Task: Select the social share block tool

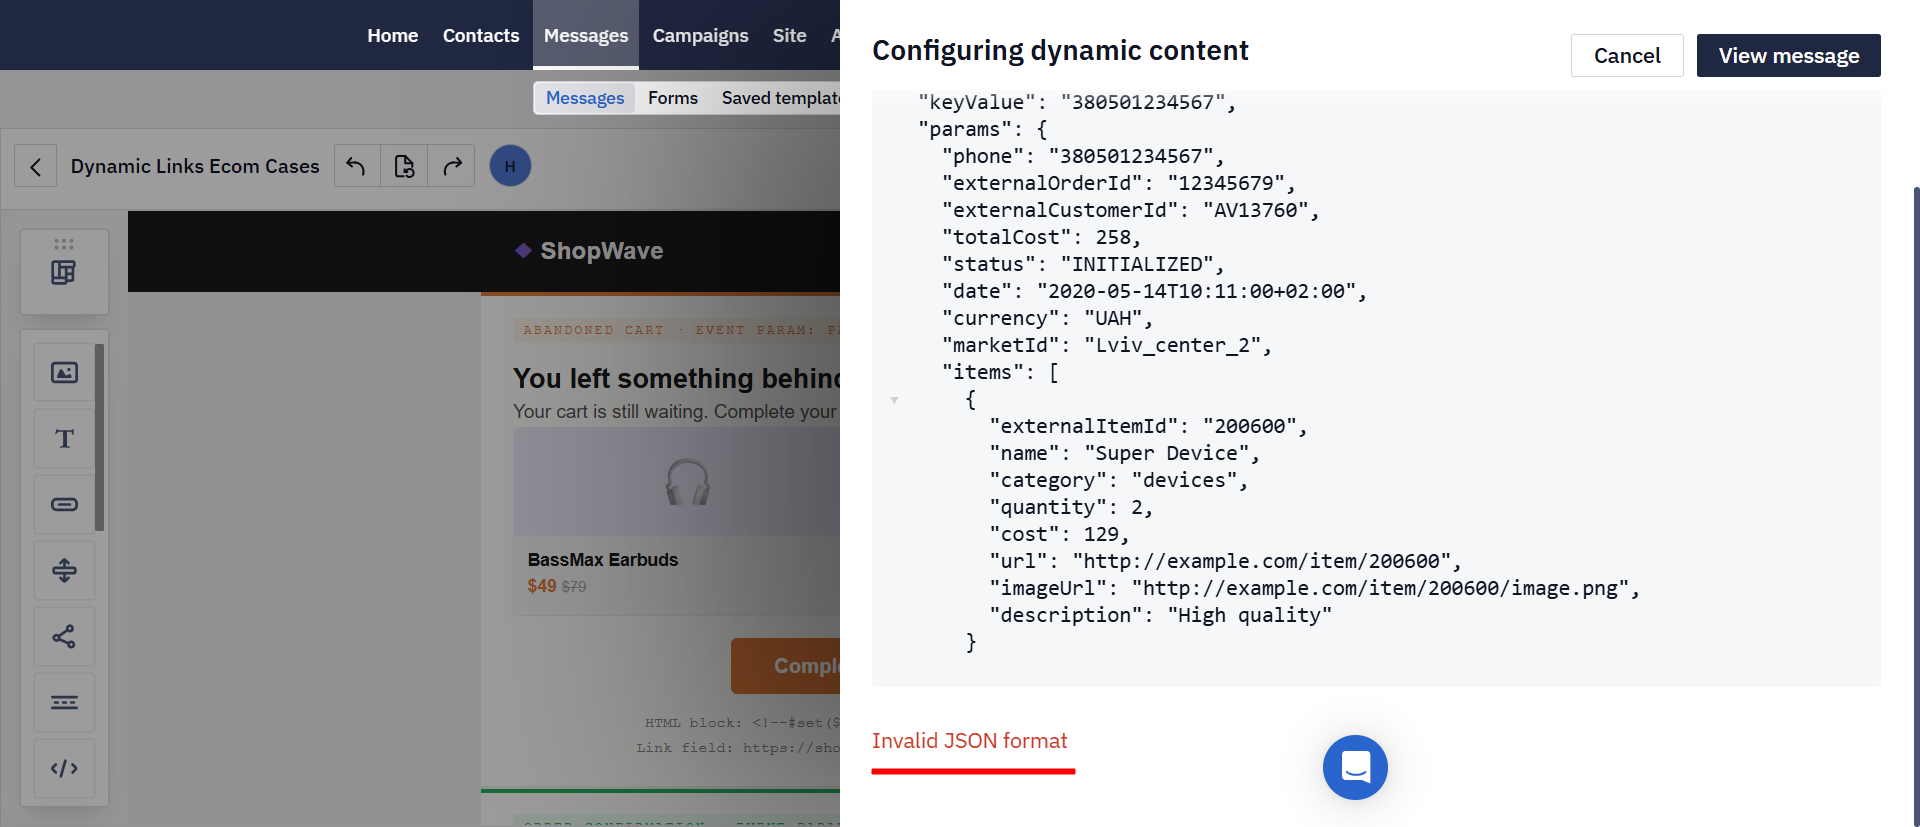Action: point(64,637)
